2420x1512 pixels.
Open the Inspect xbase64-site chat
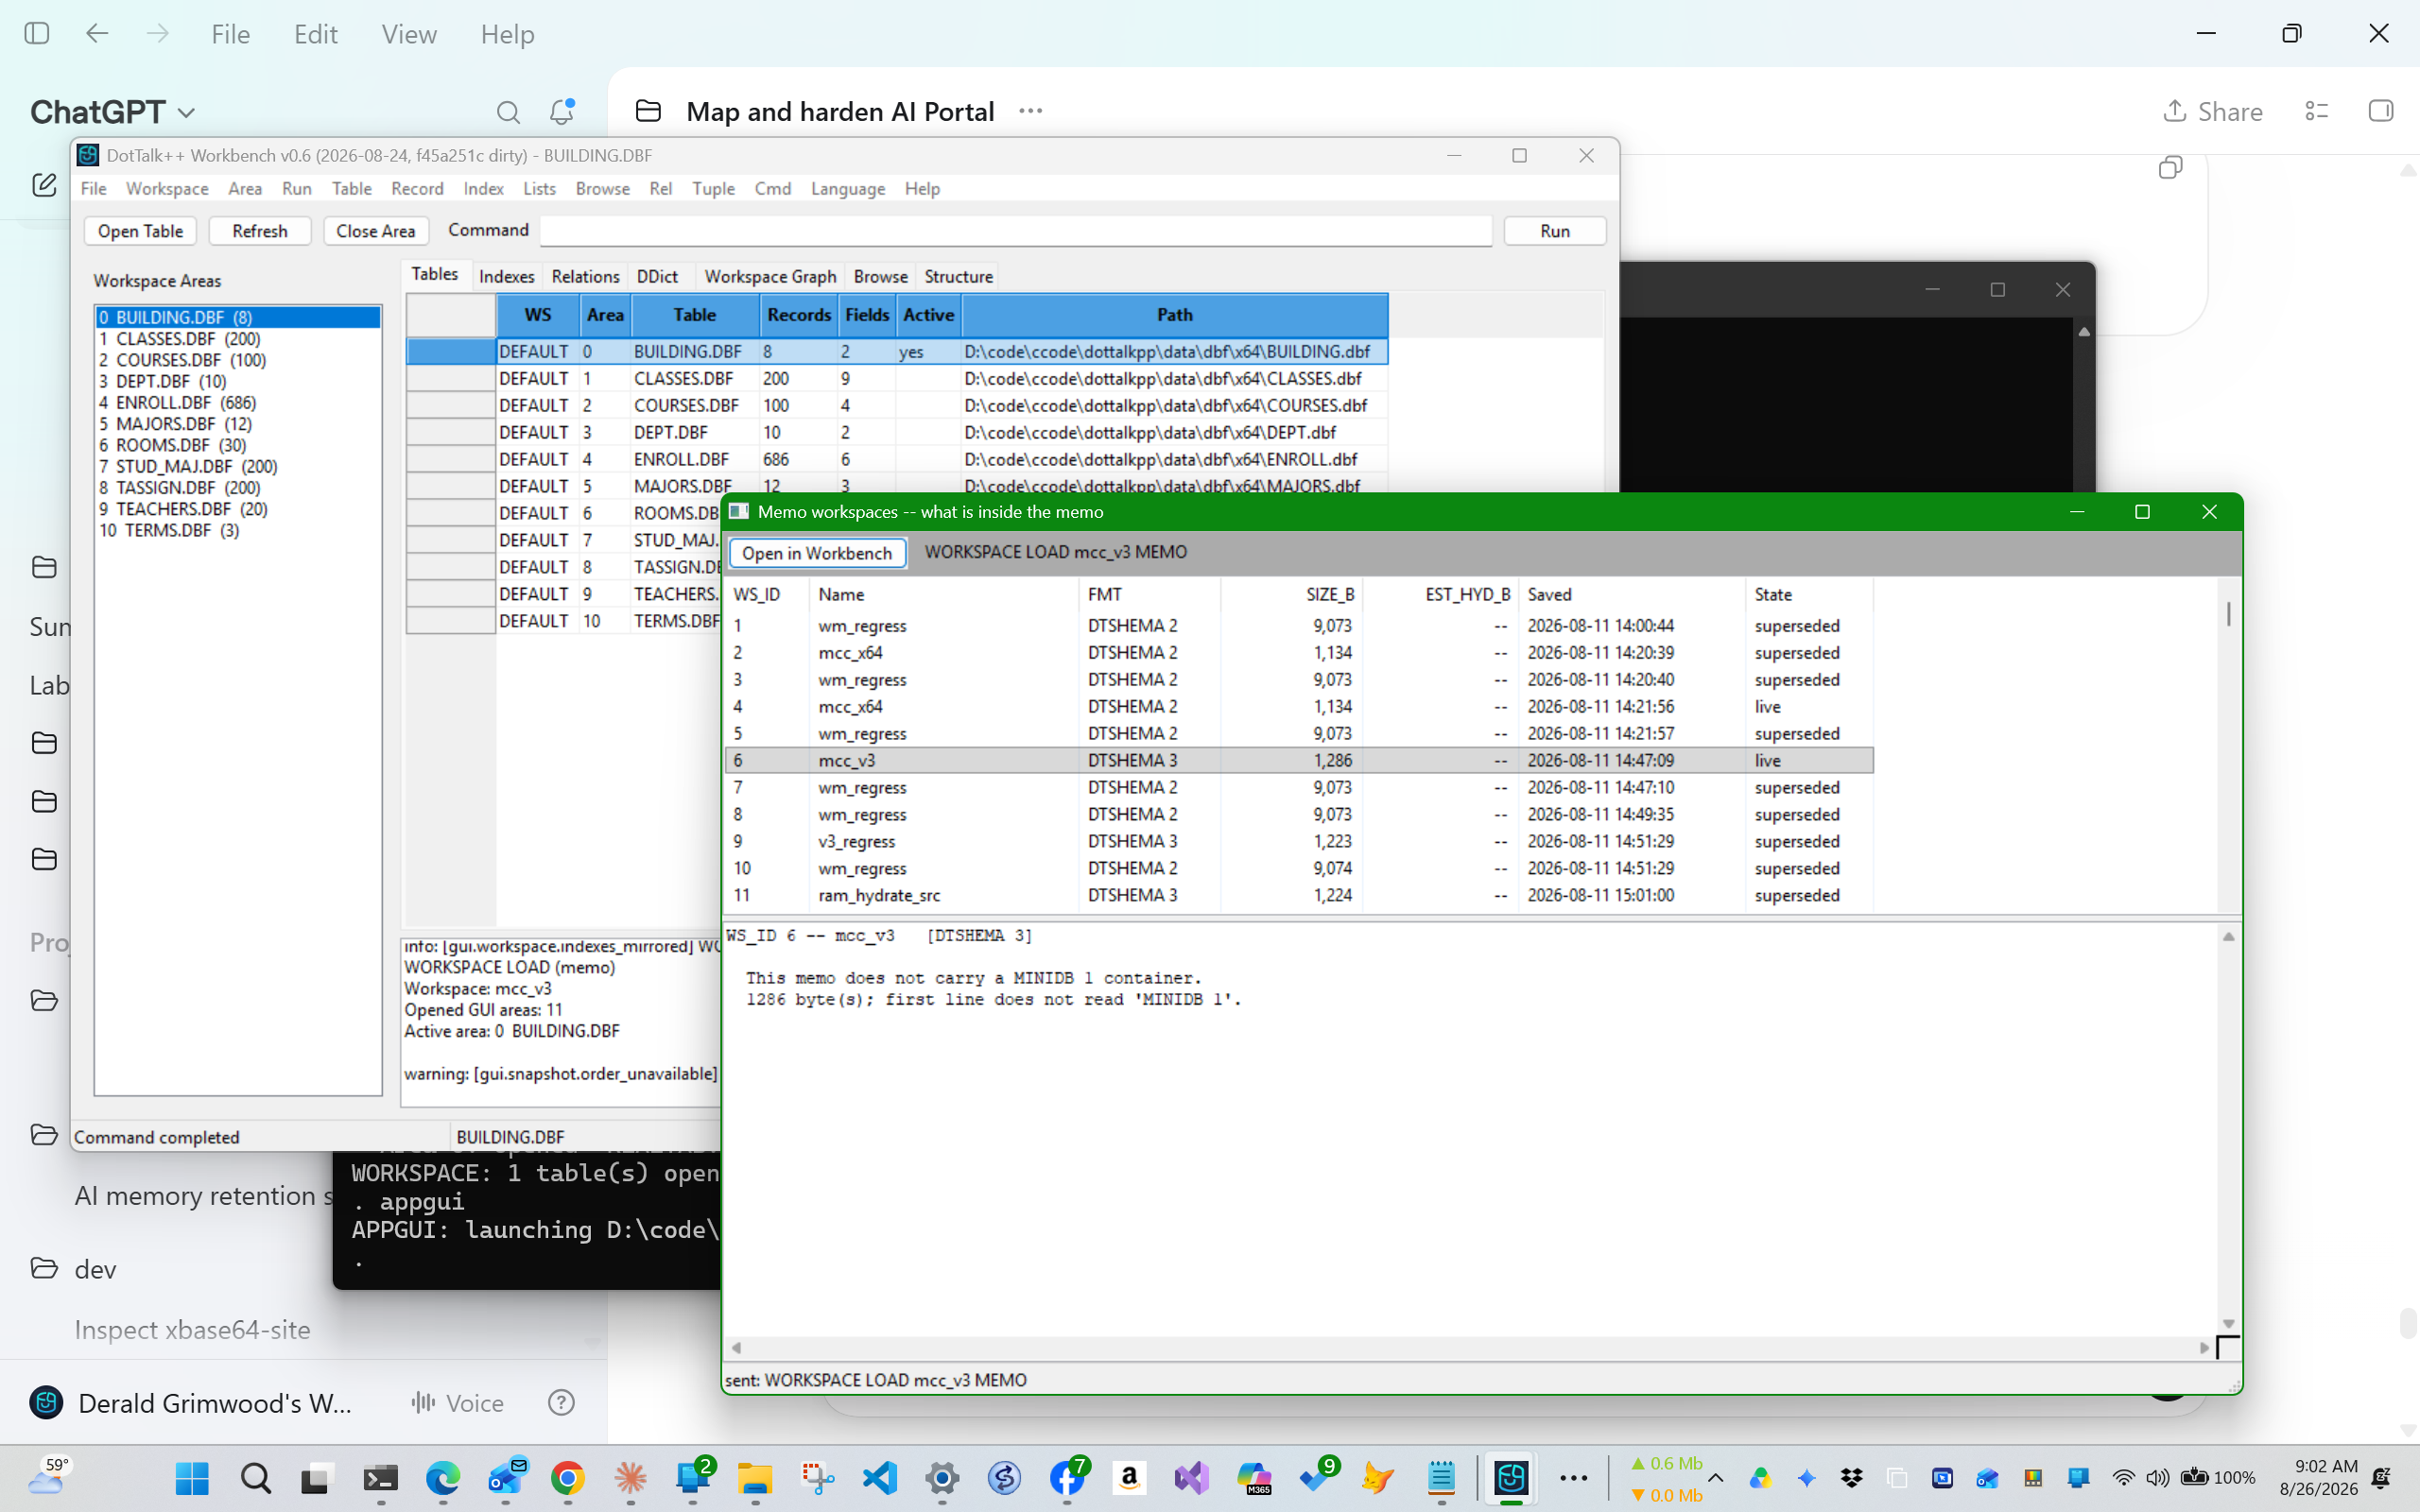coord(192,1329)
